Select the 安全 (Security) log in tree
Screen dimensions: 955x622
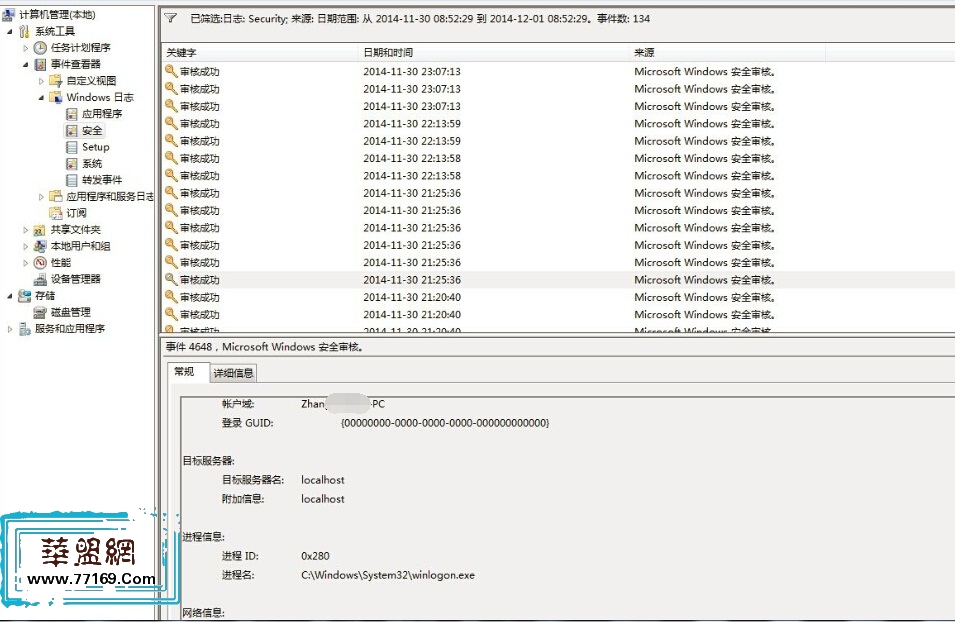click(x=92, y=131)
